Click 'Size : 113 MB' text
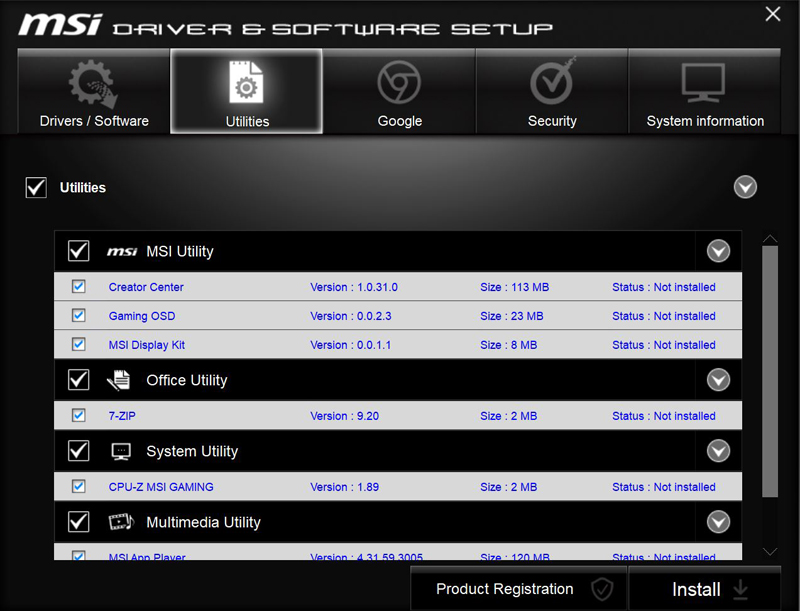This screenshot has width=800, height=611. pos(514,287)
